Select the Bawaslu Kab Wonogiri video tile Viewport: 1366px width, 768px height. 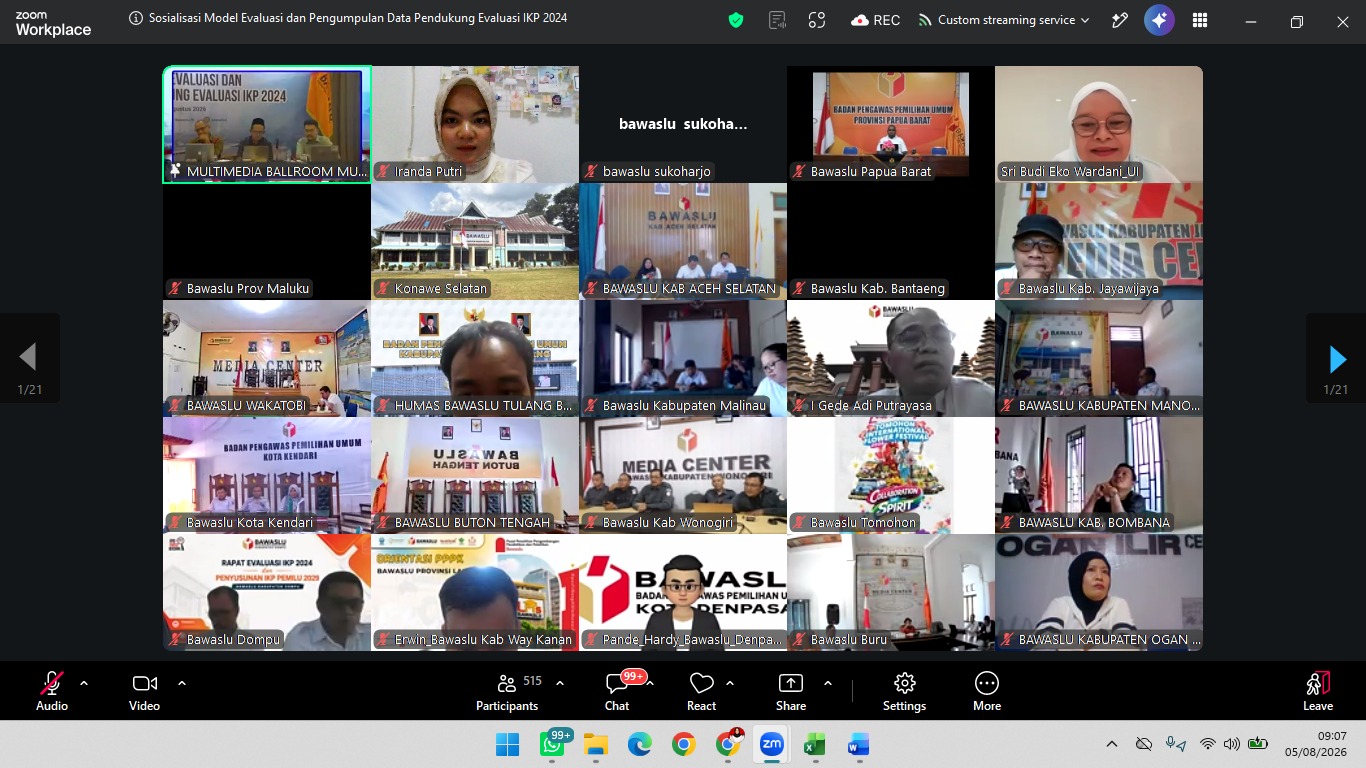(683, 475)
